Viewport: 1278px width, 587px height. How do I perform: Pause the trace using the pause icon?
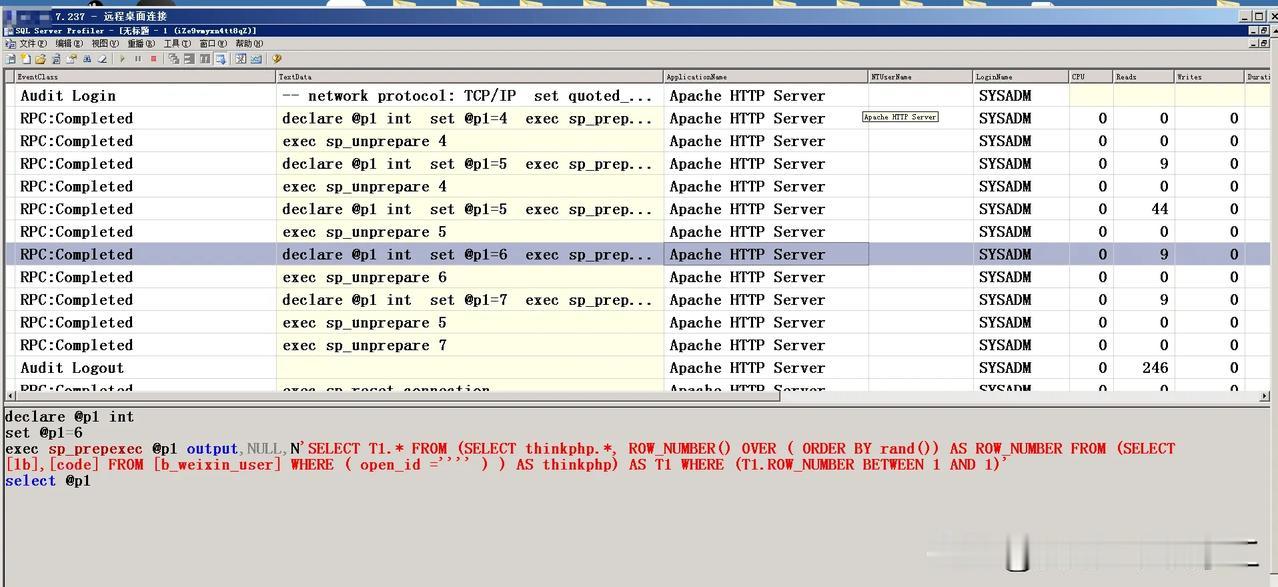pyautogui.click(x=137, y=59)
